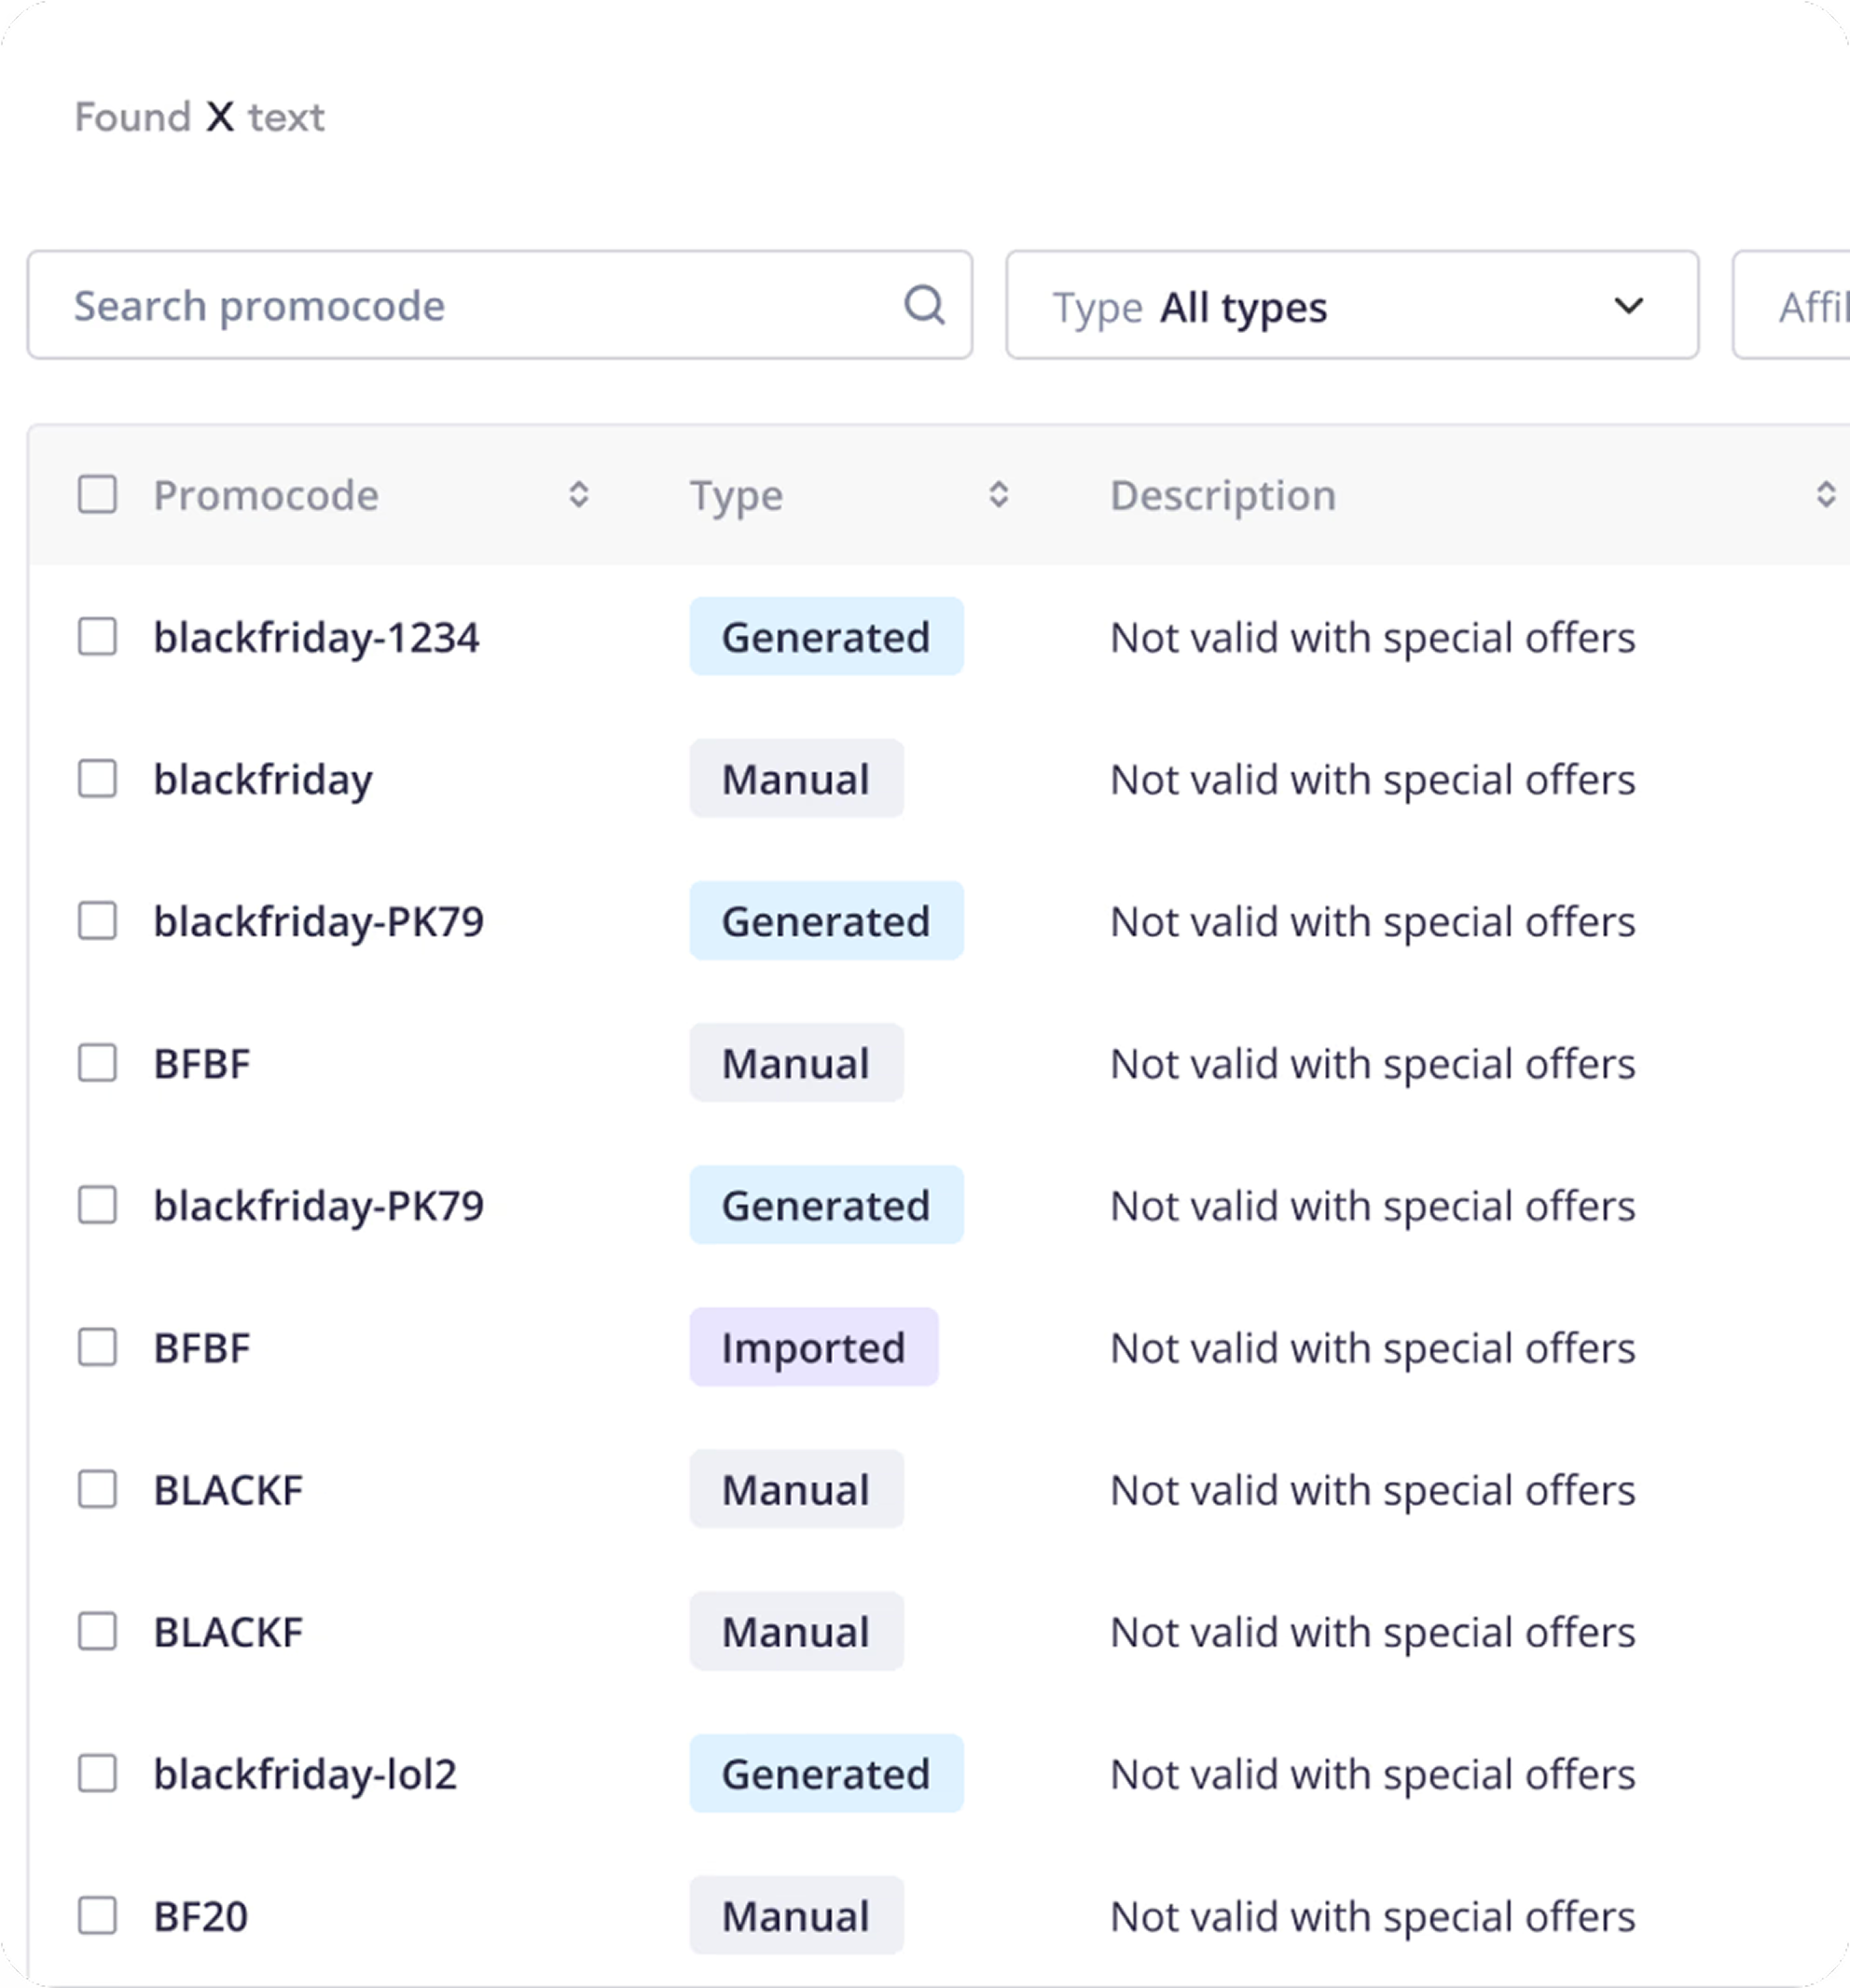Select the checkbox for the plain blackfriday row
The image size is (1850, 1988).
(x=97, y=778)
